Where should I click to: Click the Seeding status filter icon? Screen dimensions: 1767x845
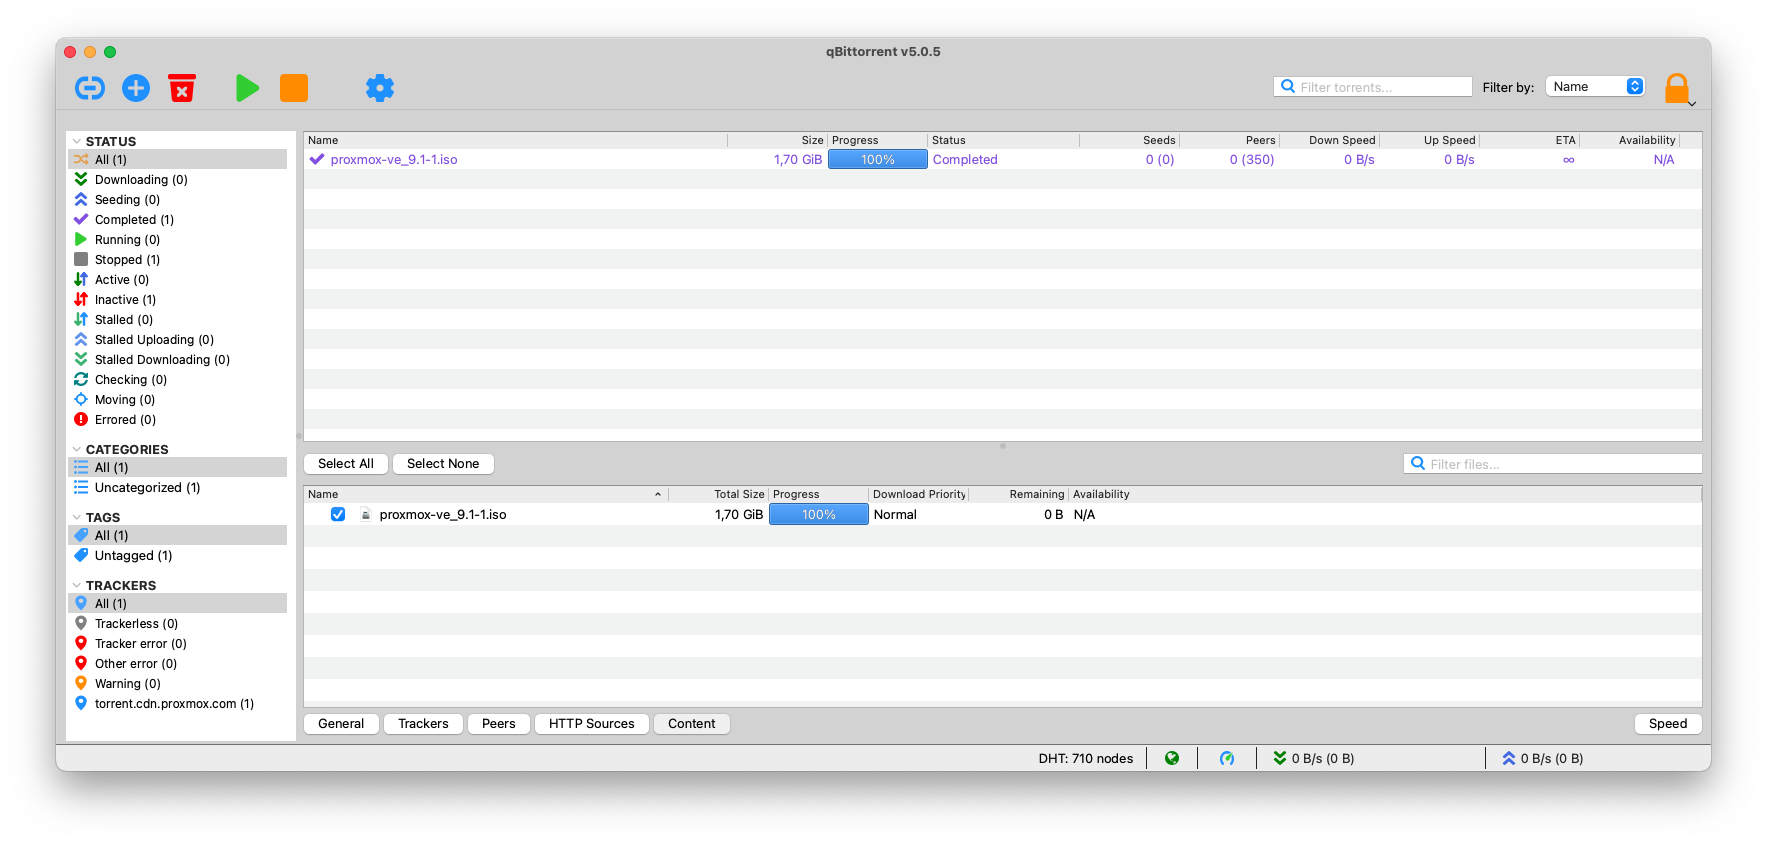[x=81, y=199]
